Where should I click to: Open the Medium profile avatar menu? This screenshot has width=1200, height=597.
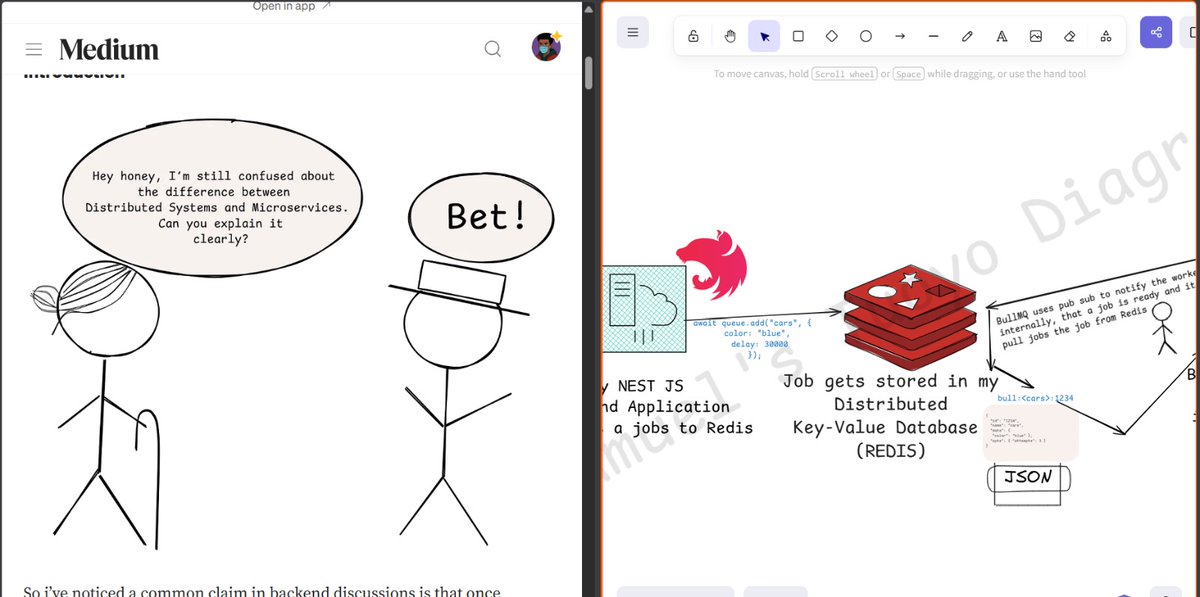coord(546,47)
